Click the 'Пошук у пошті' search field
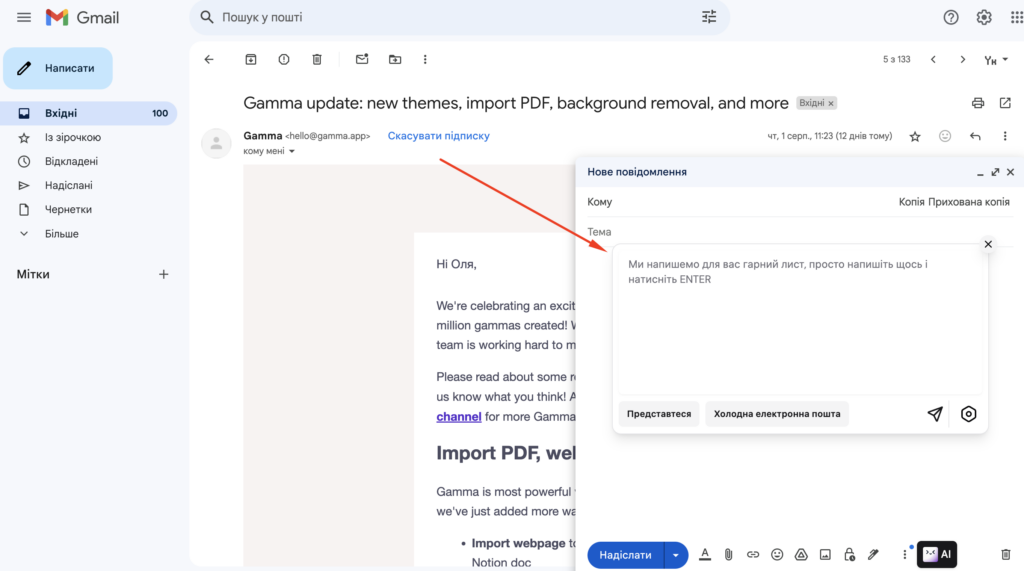Image resolution: width=1024 pixels, height=571 pixels. point(450,17)
